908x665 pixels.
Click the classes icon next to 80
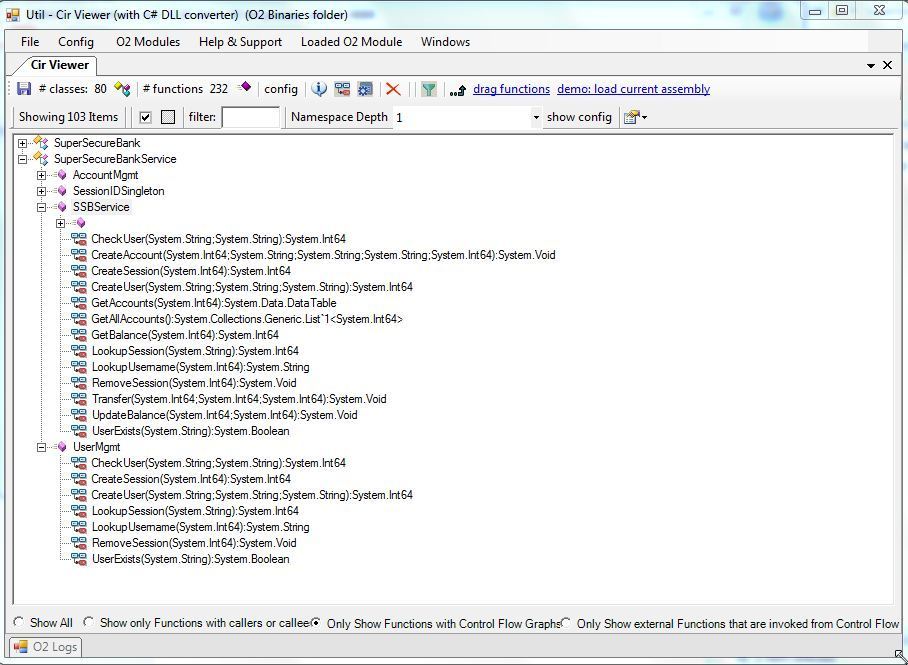pyautogui.click(x=122, y=89)
